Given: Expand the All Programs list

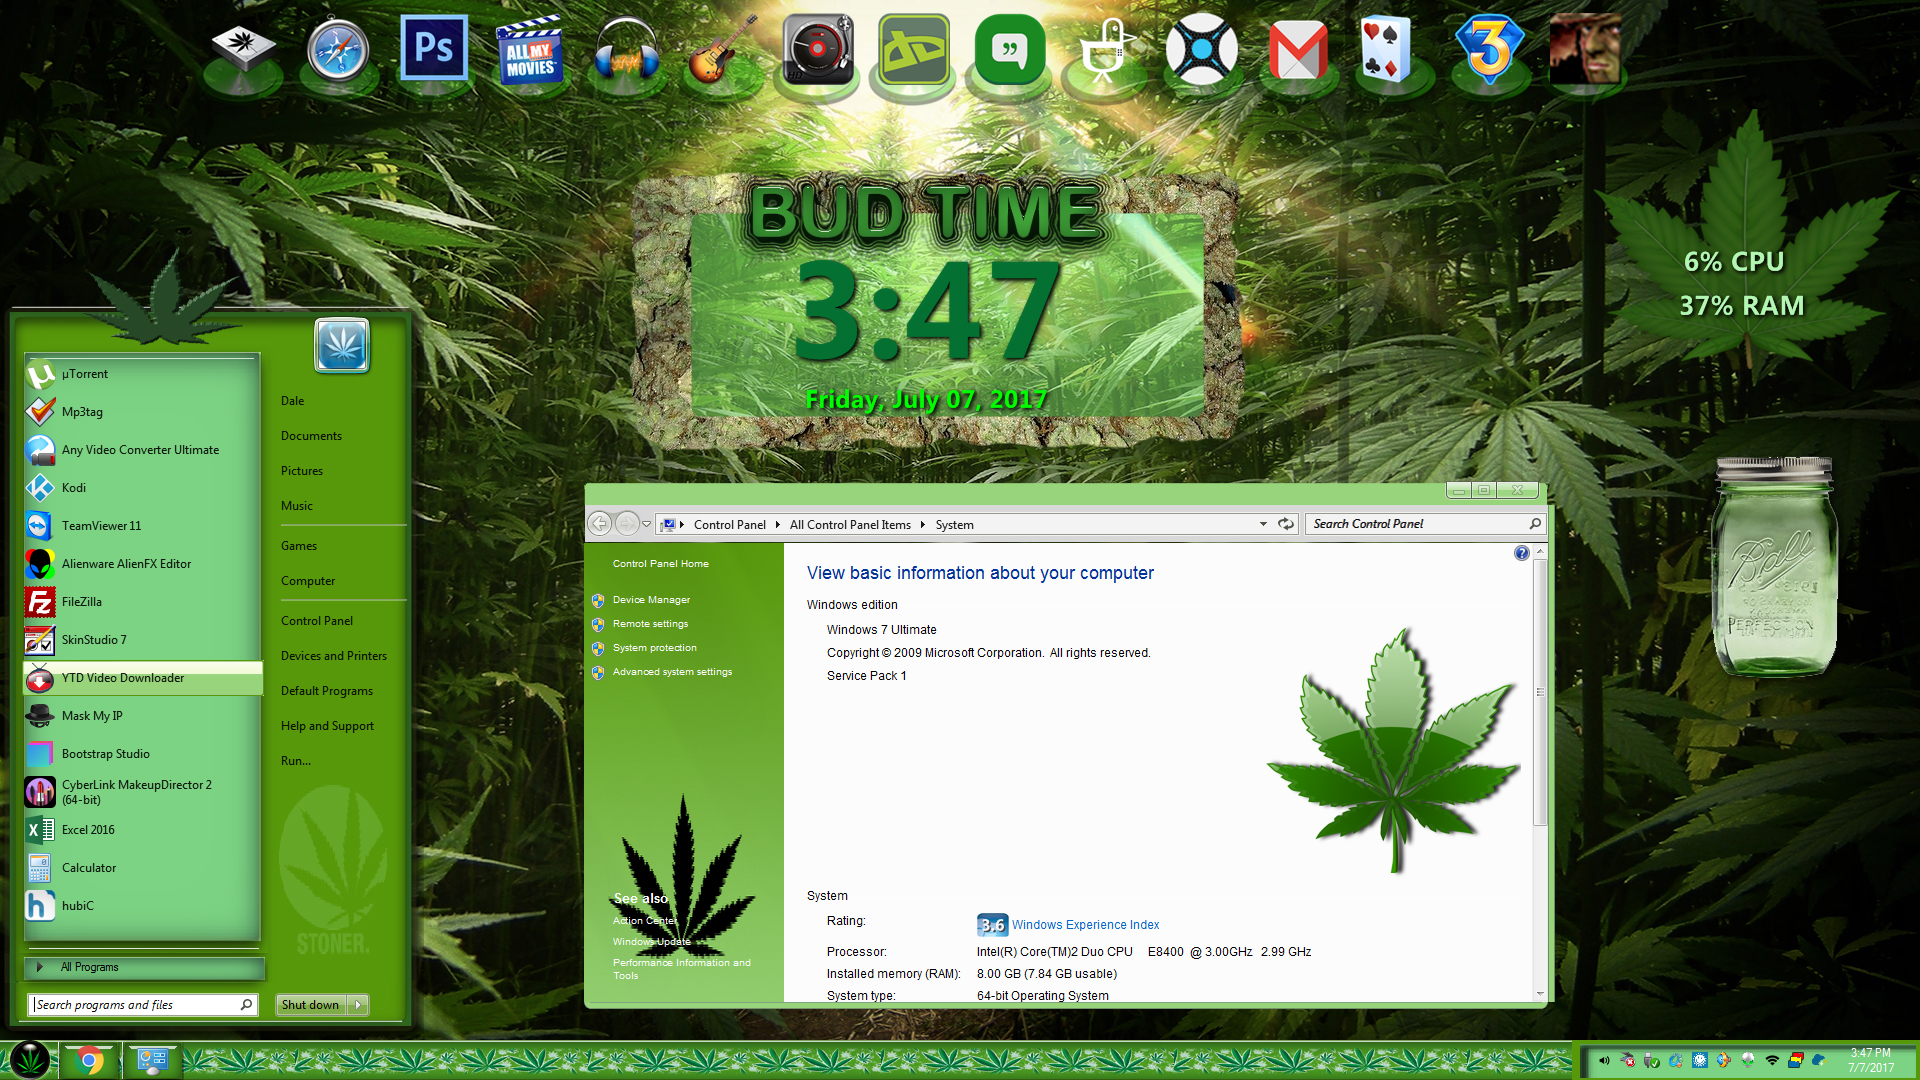Looking at the screenshot, I should click(144, 967).
